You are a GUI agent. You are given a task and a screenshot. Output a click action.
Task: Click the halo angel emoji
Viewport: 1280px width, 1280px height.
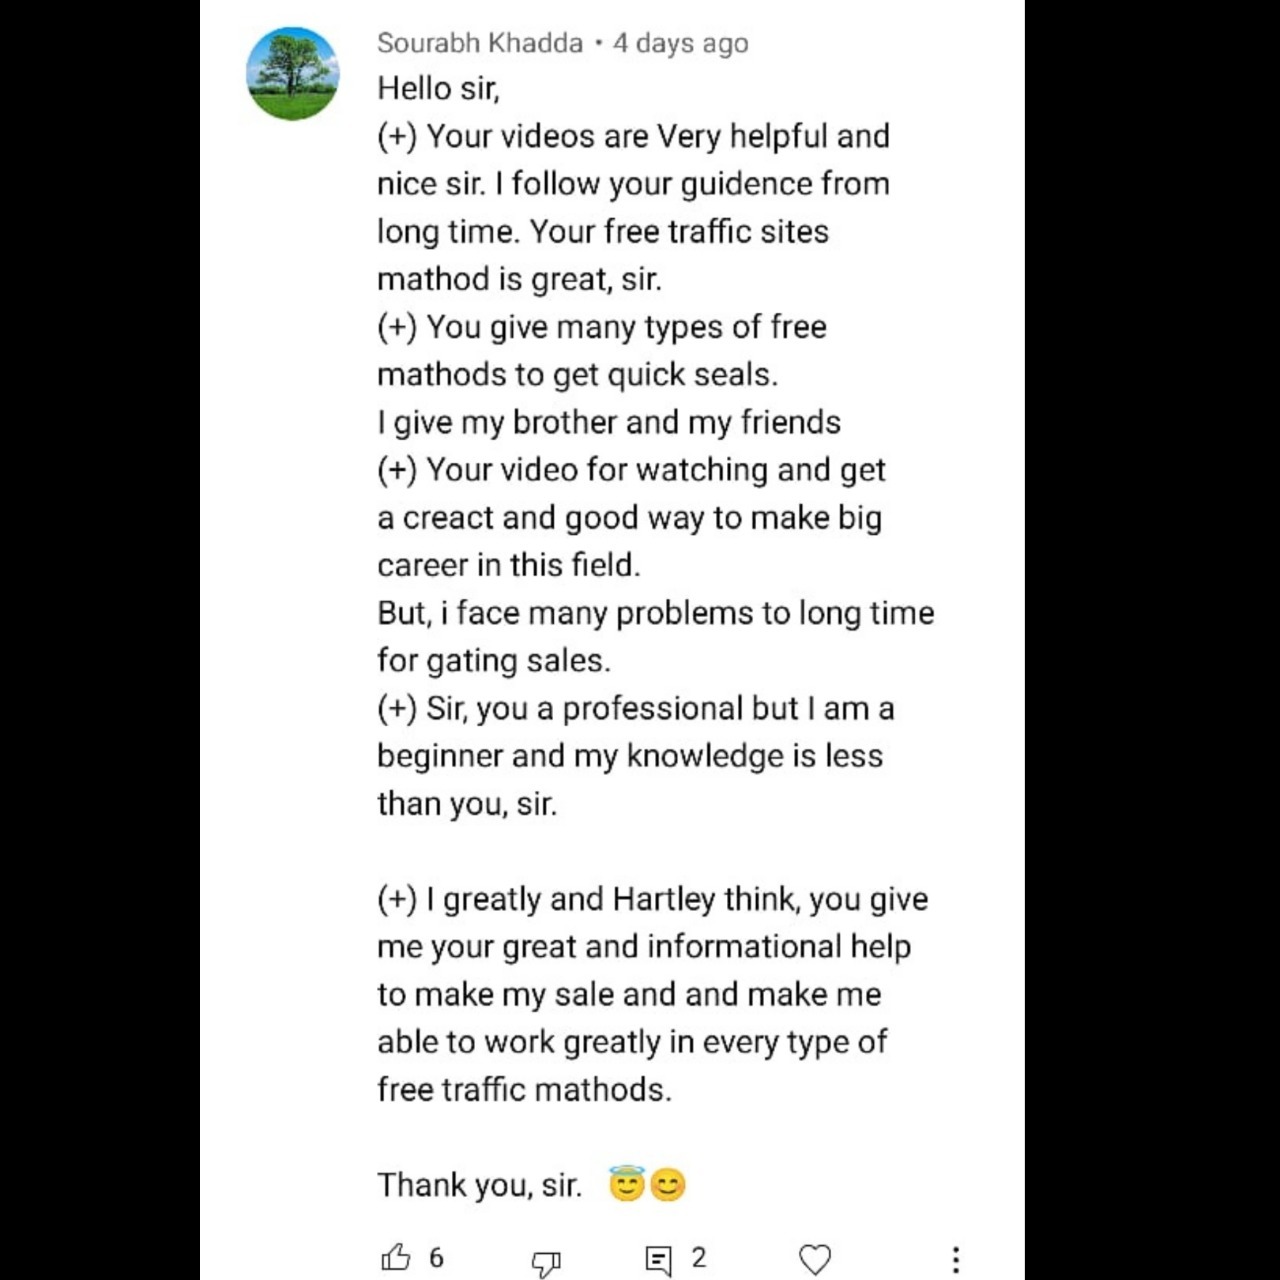627,1184
